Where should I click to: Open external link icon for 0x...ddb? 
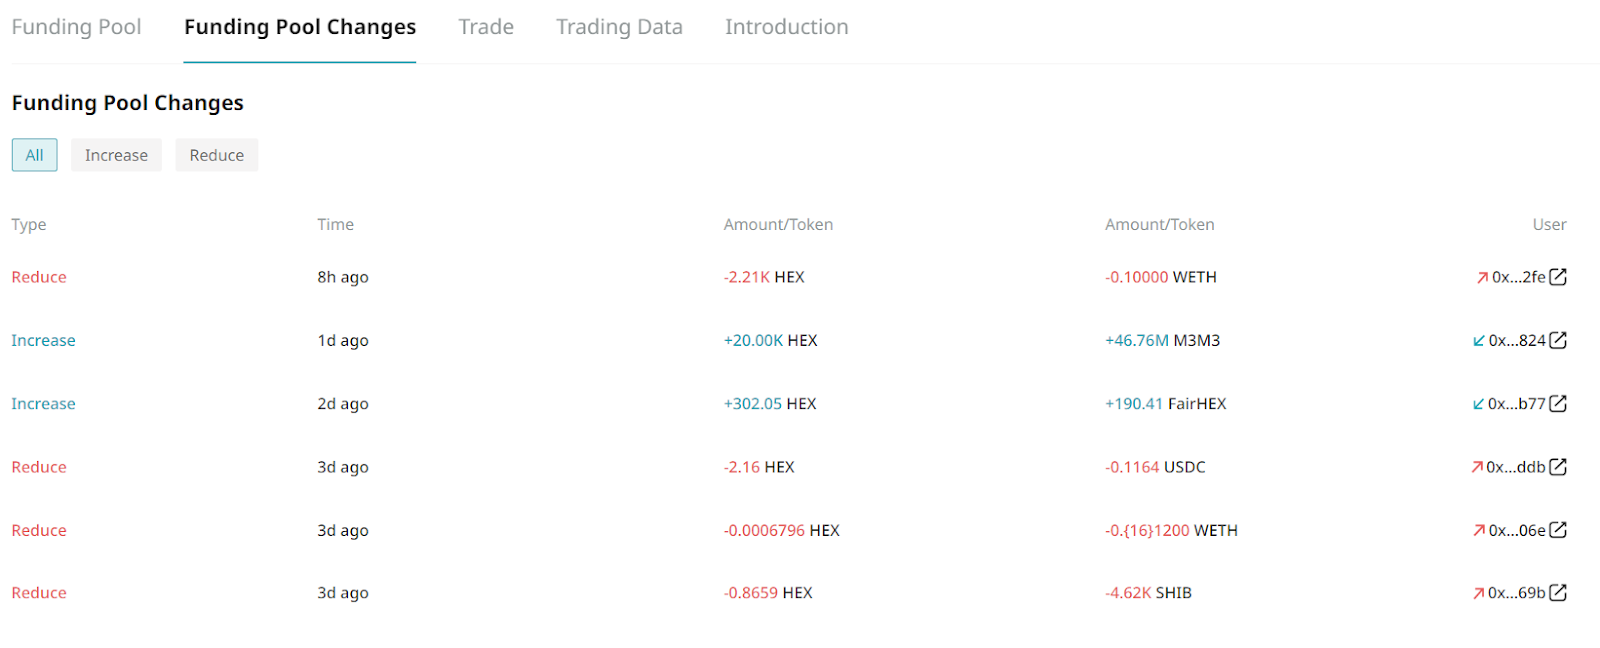click(x=1558, y=467)
